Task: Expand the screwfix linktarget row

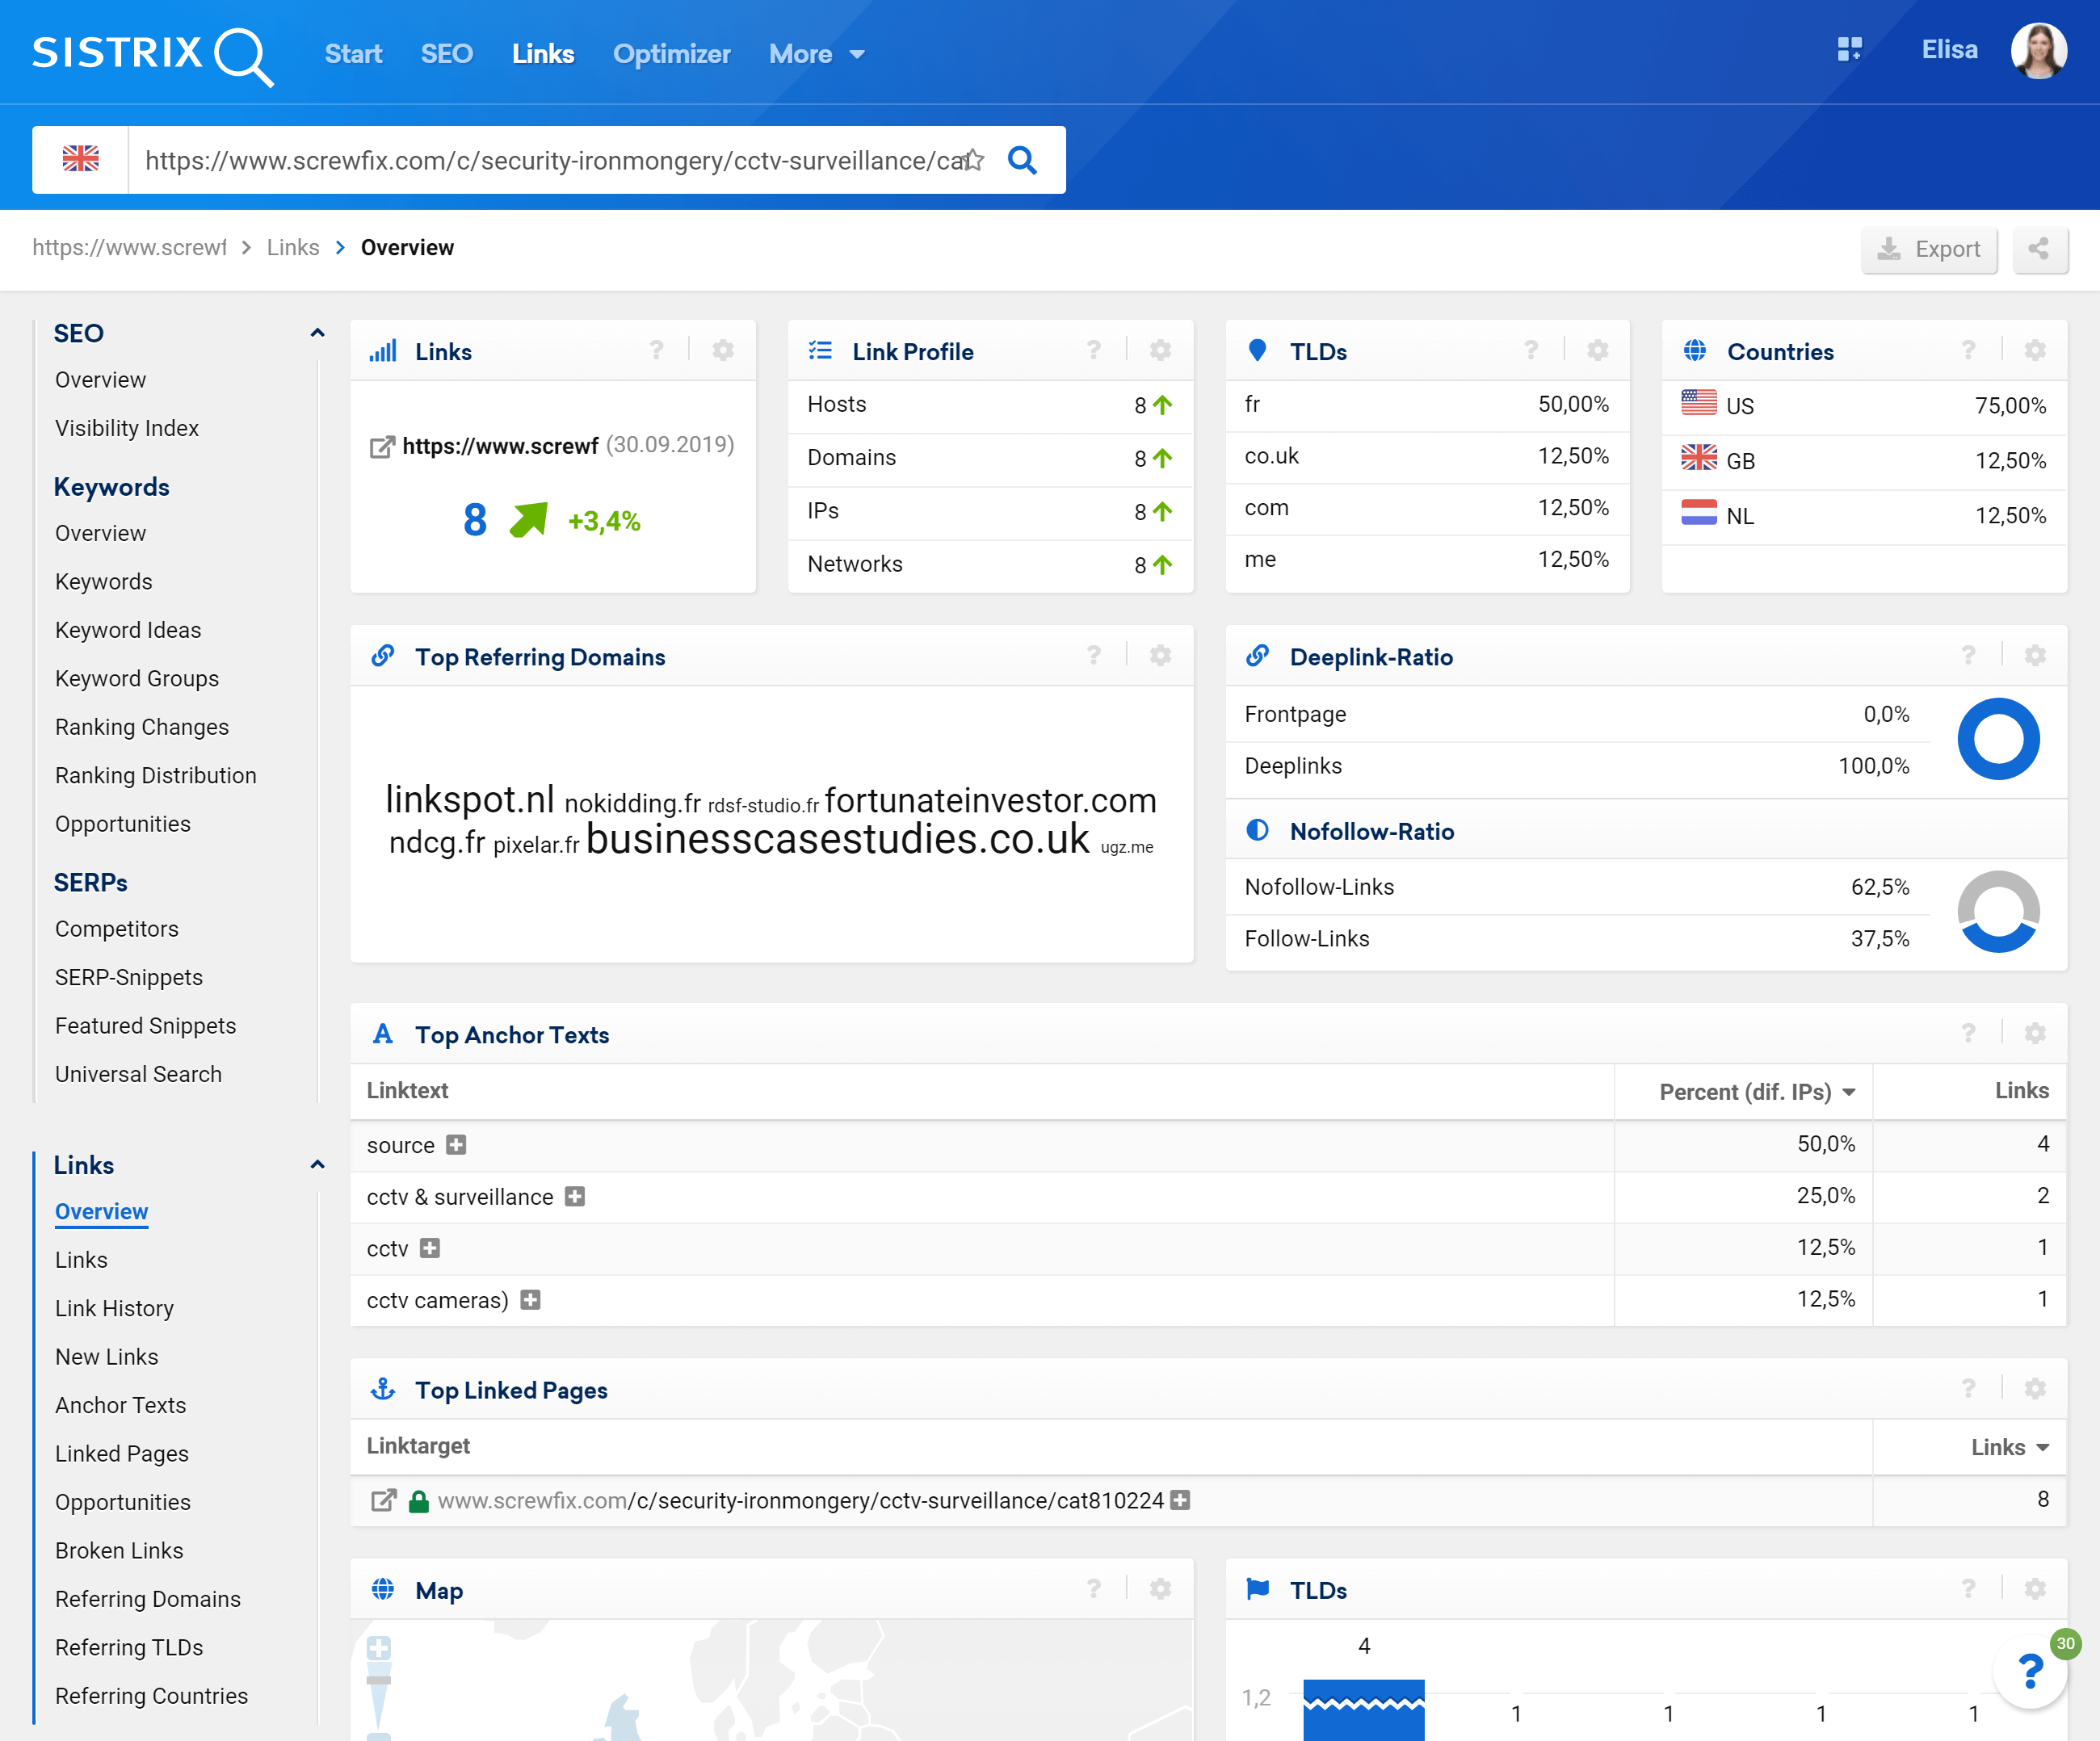Action: coord(1180,1501)
